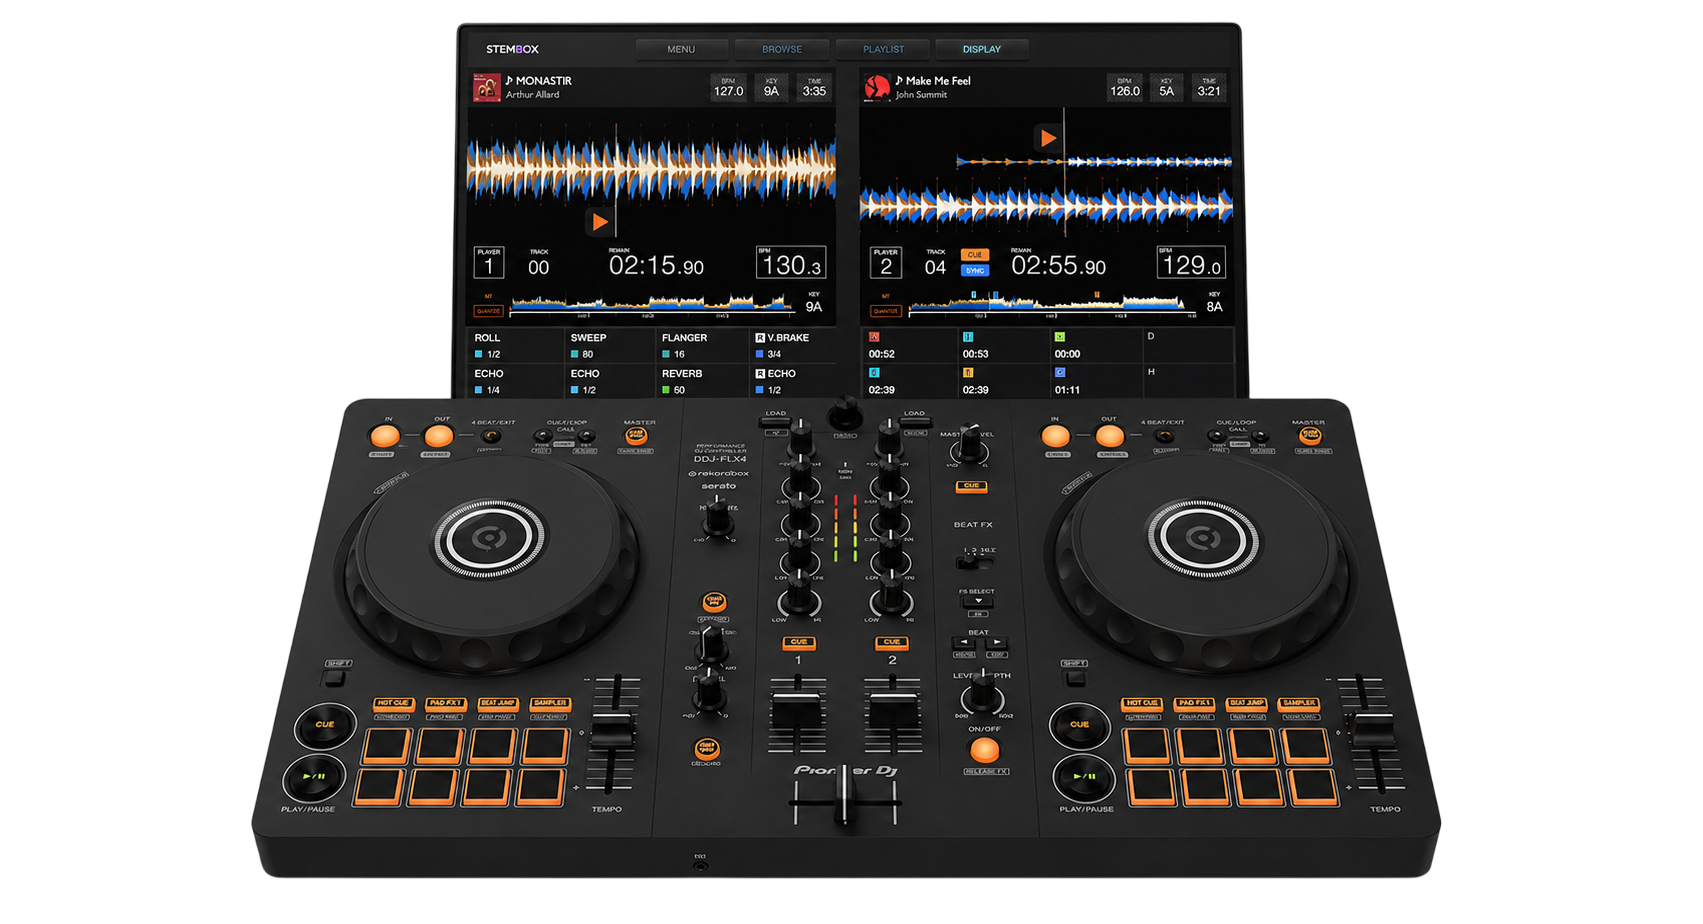This screenshot has height=924, width=1703.
Task: Hit deck 2 loop OUT button
Action: pyautogui.click(x=1109, y=436)
